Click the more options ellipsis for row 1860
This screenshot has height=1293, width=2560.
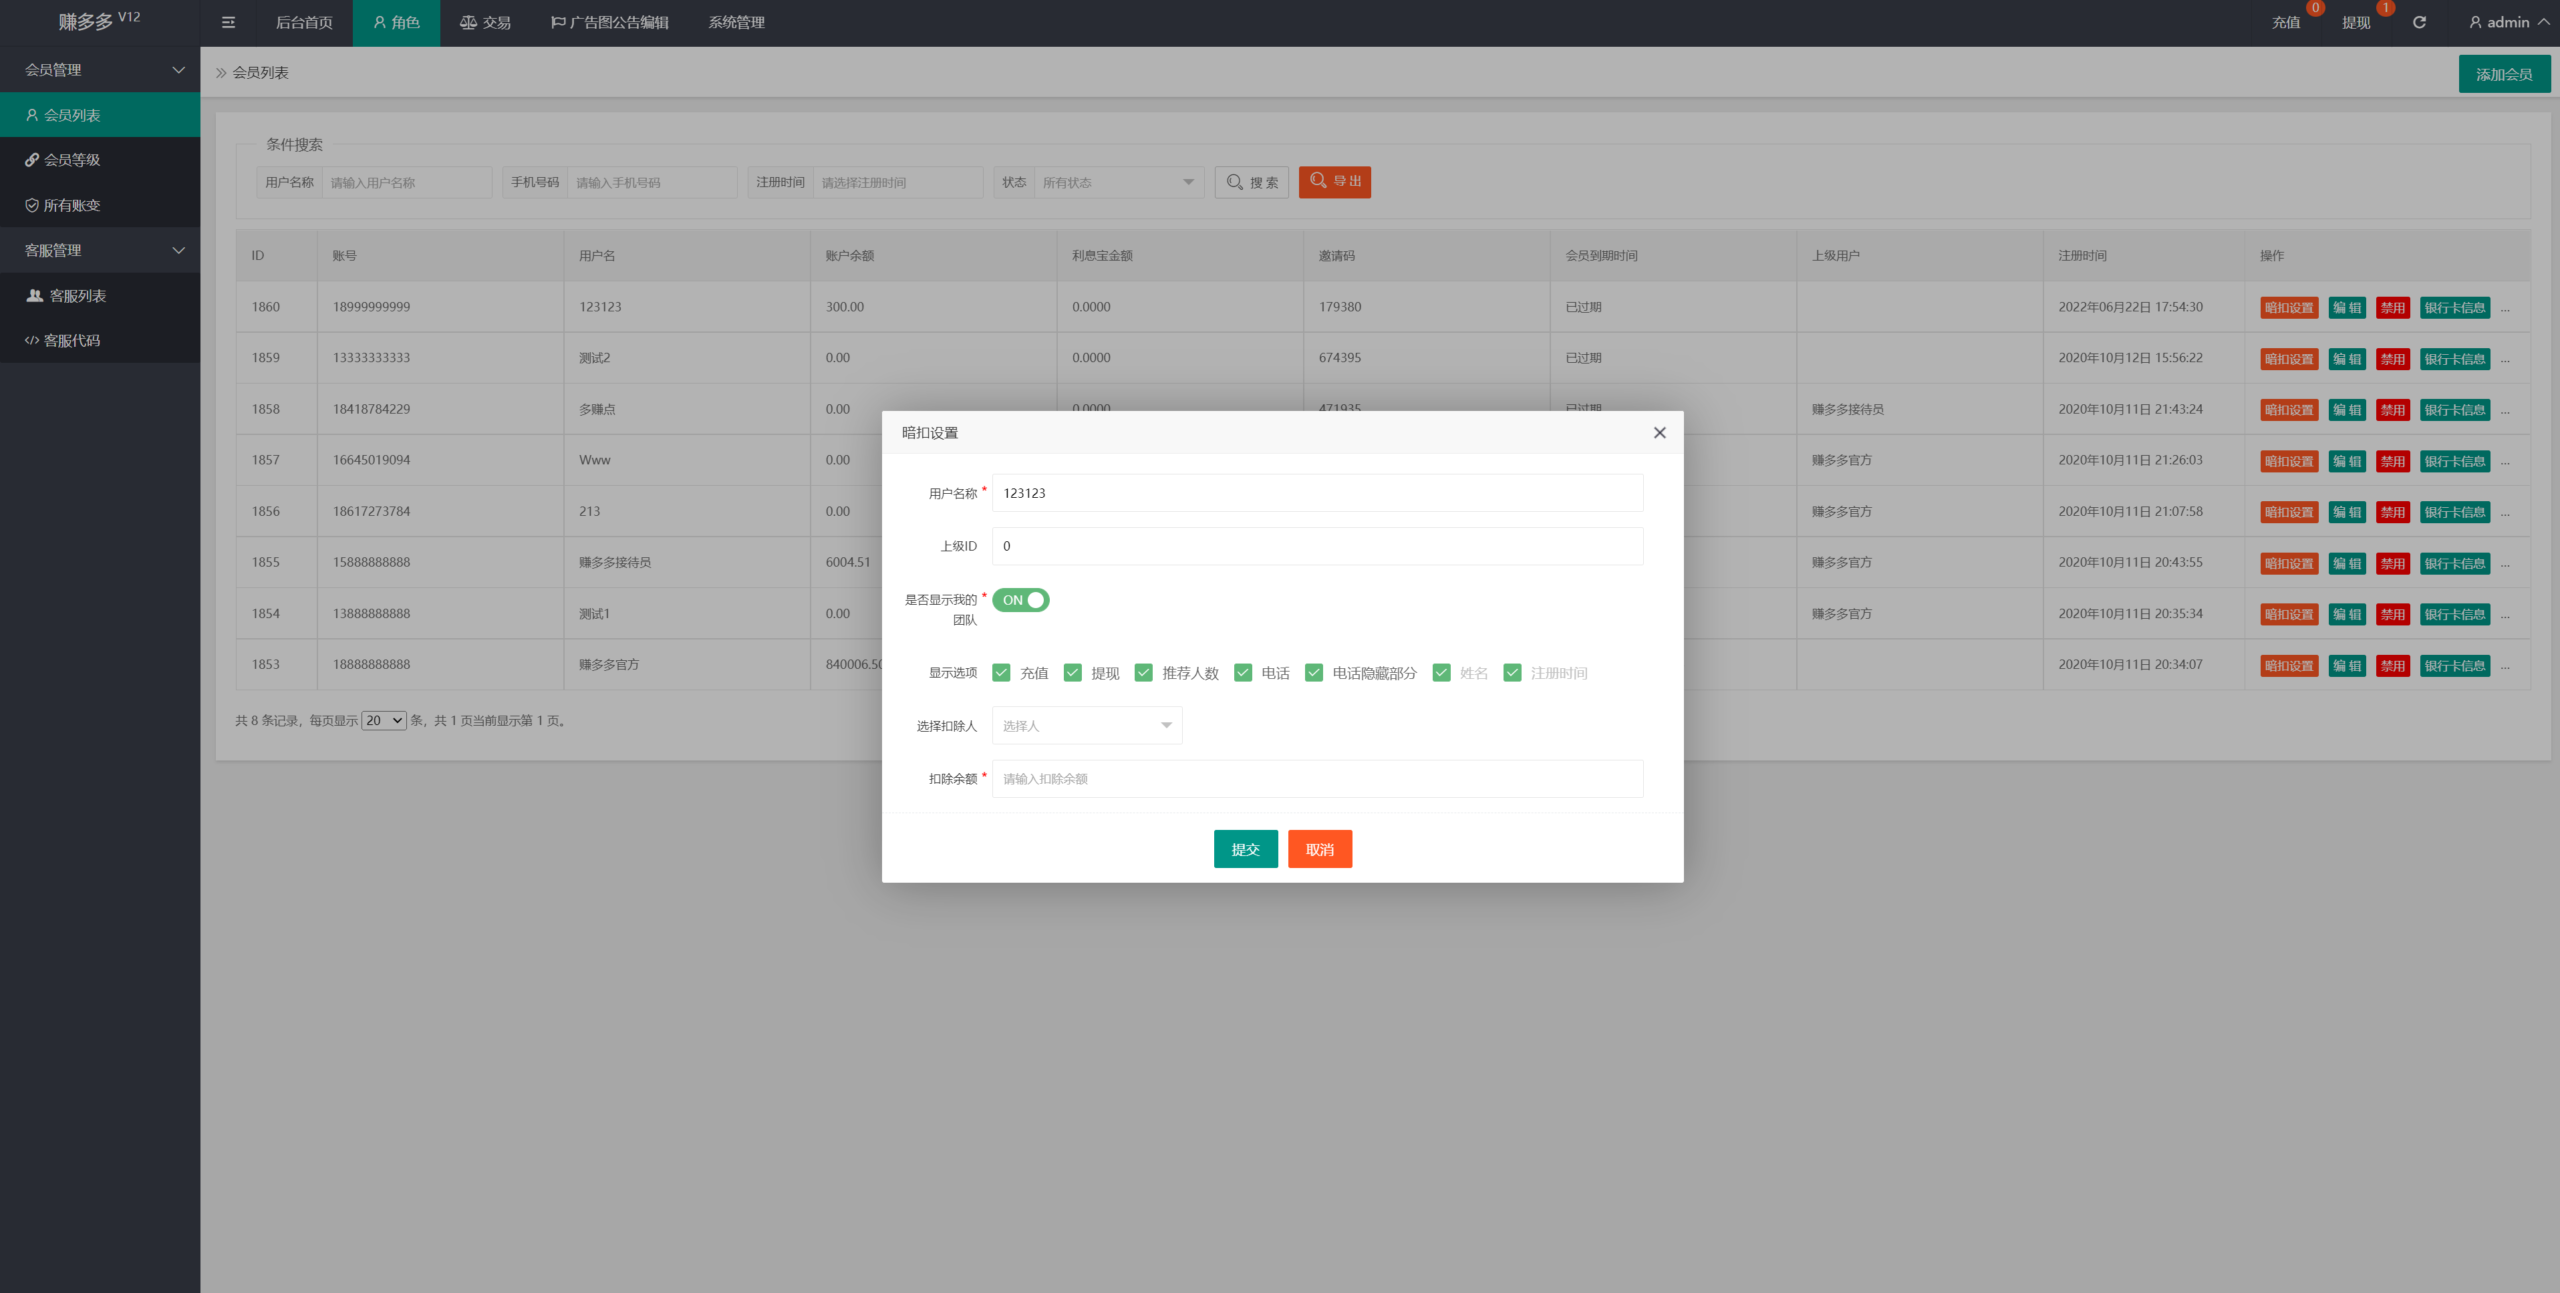point(2505,309)
